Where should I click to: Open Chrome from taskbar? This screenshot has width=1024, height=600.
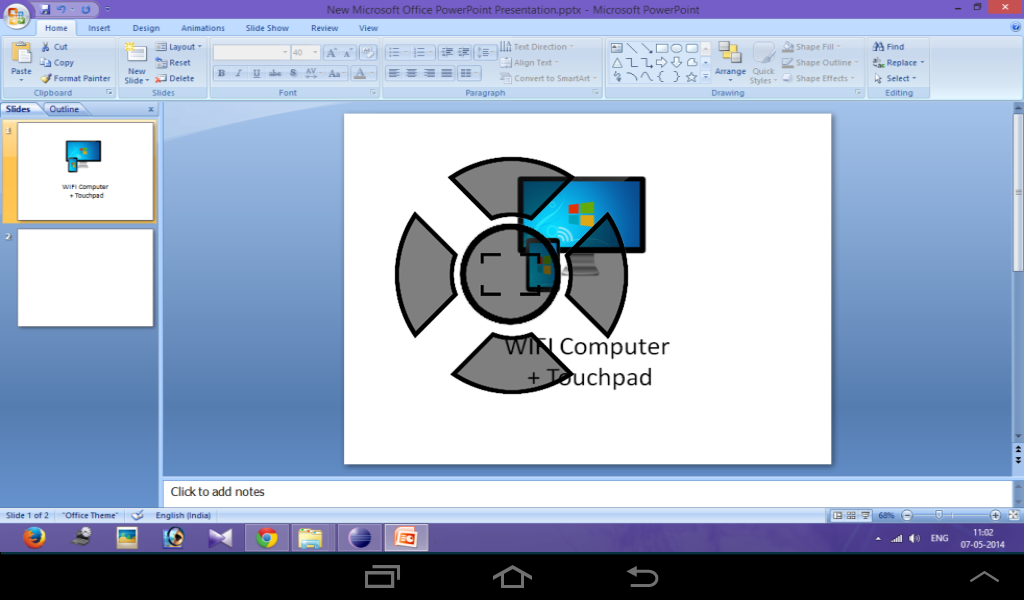[266, 538]
